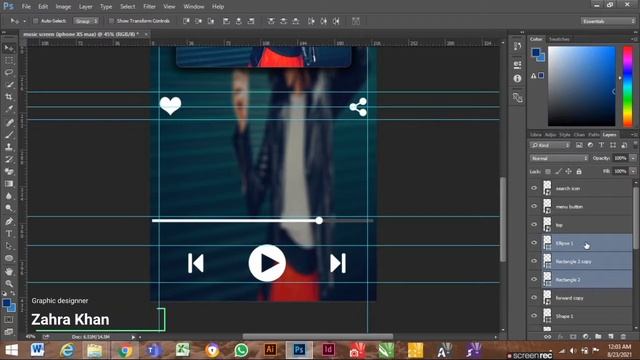640x360 pixels.
Task: Open the Color panel flyout menu
Action: tap(634, 39)
